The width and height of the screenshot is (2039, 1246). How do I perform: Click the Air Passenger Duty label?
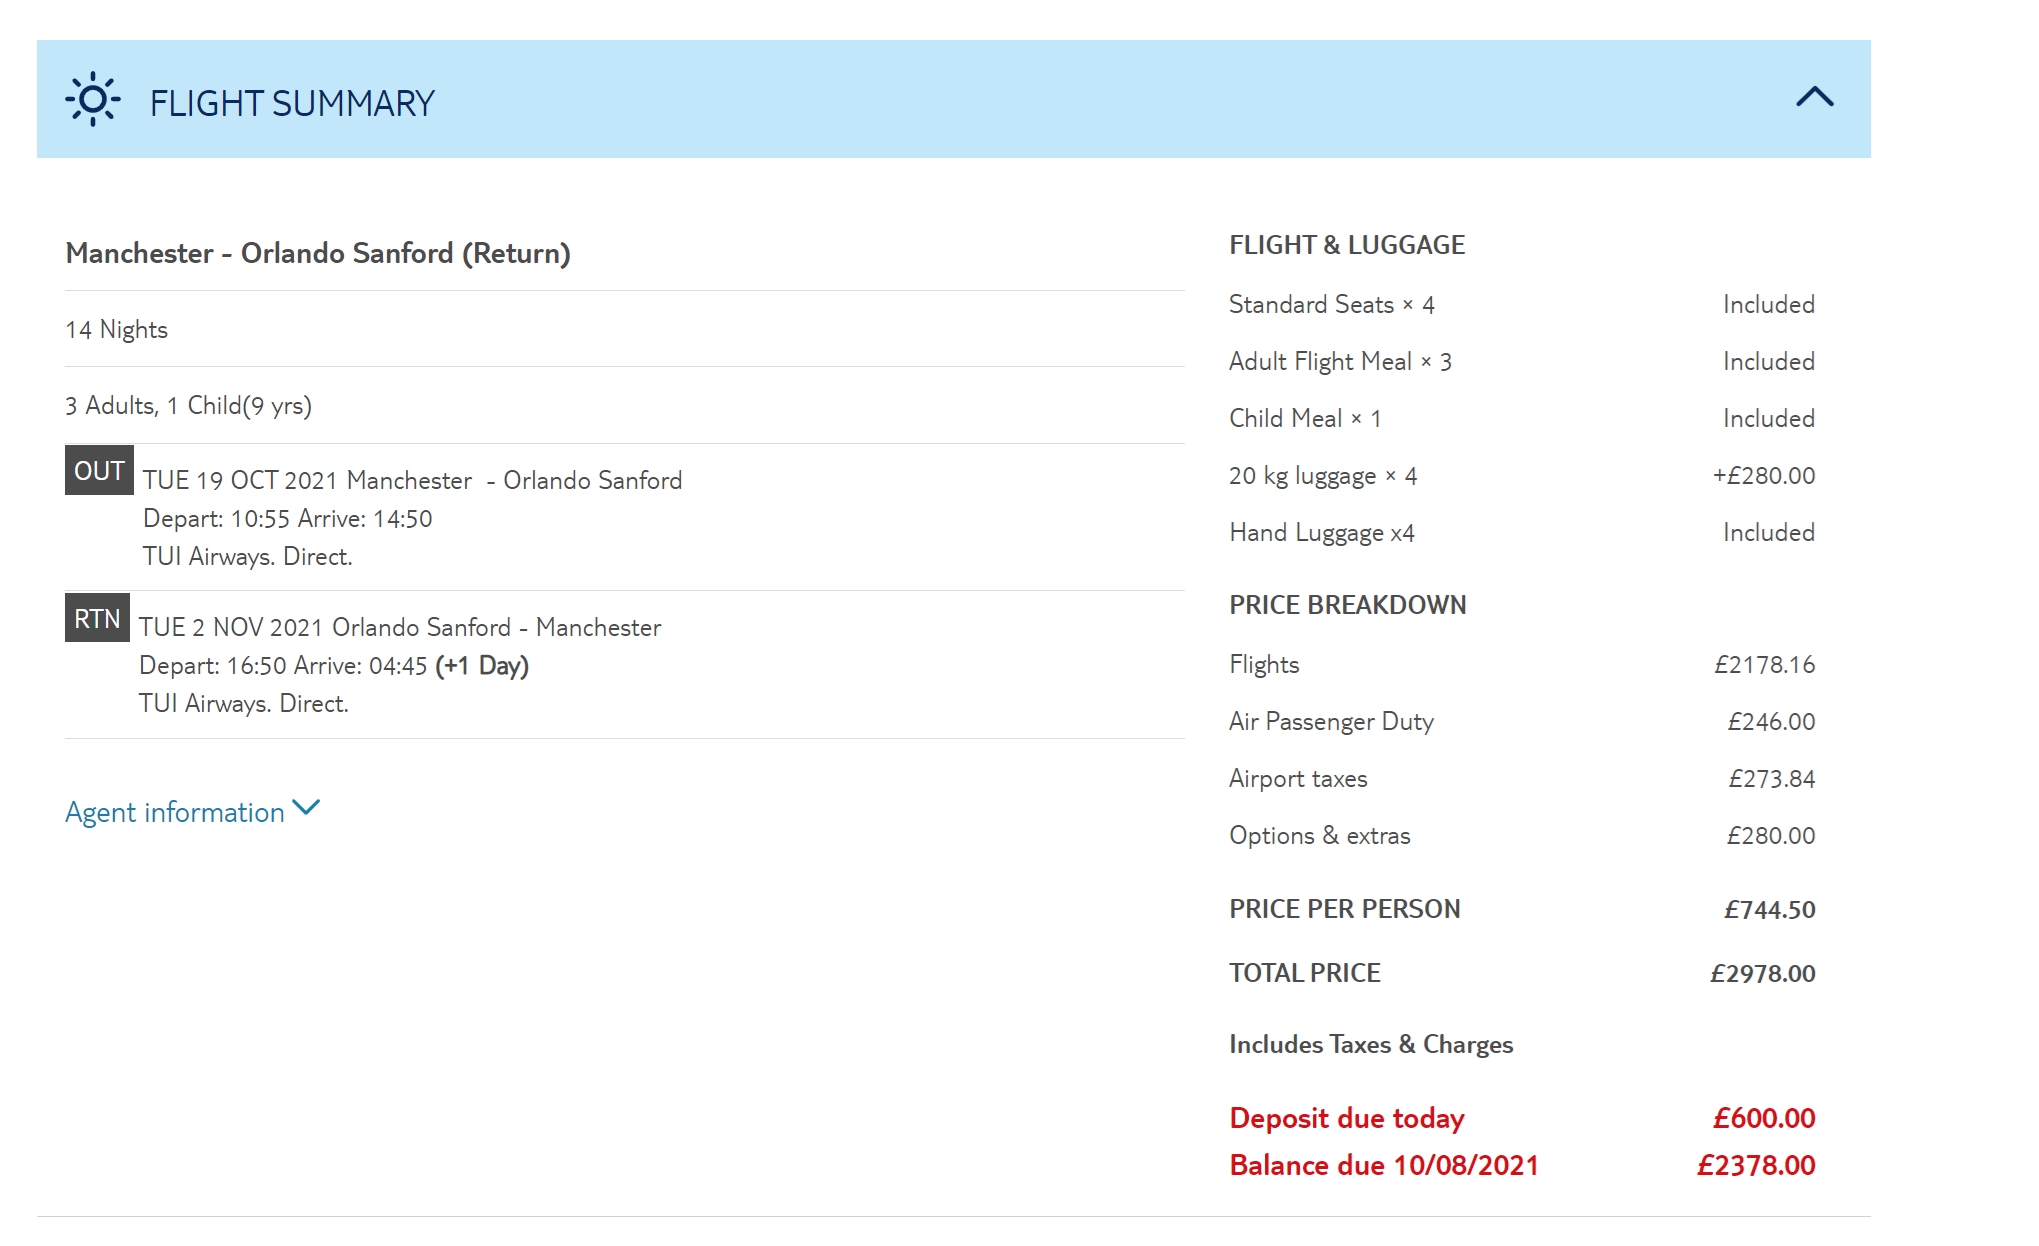[1331, 722]
